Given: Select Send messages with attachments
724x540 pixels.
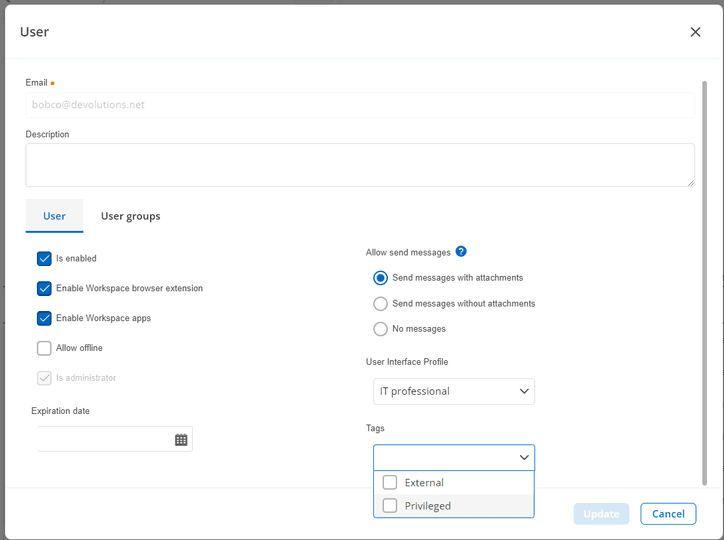Looking at the screenshot, I should click(x=380, y=278).
